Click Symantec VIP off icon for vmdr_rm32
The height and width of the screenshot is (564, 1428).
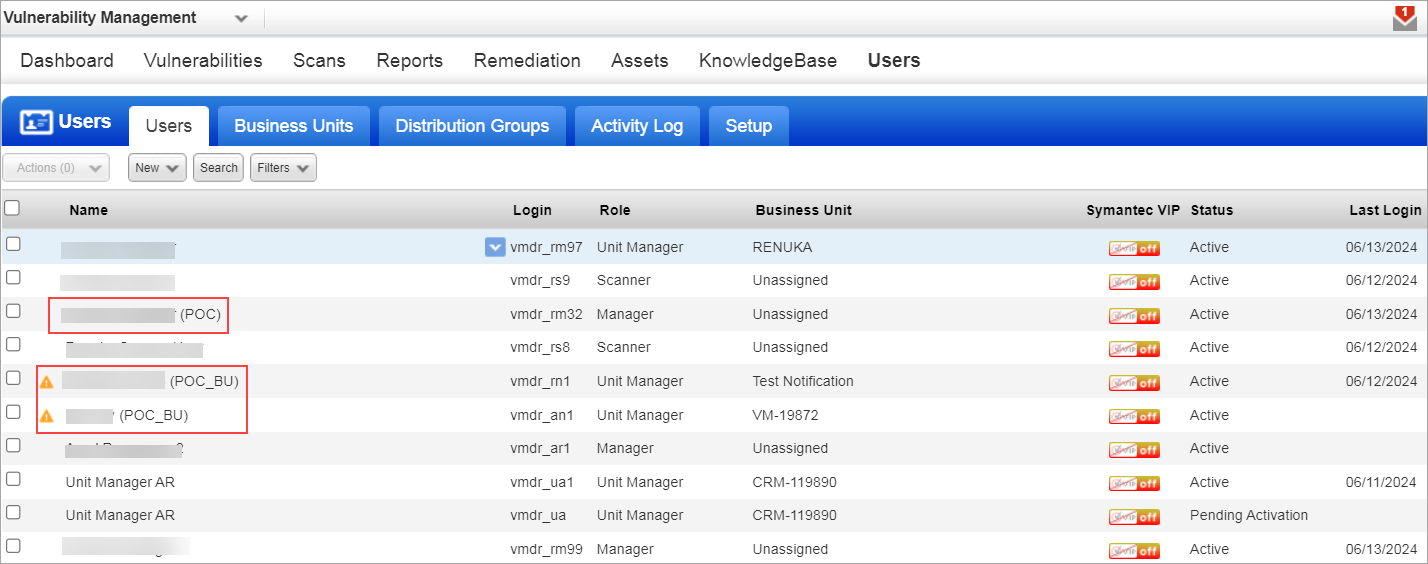1133,315
